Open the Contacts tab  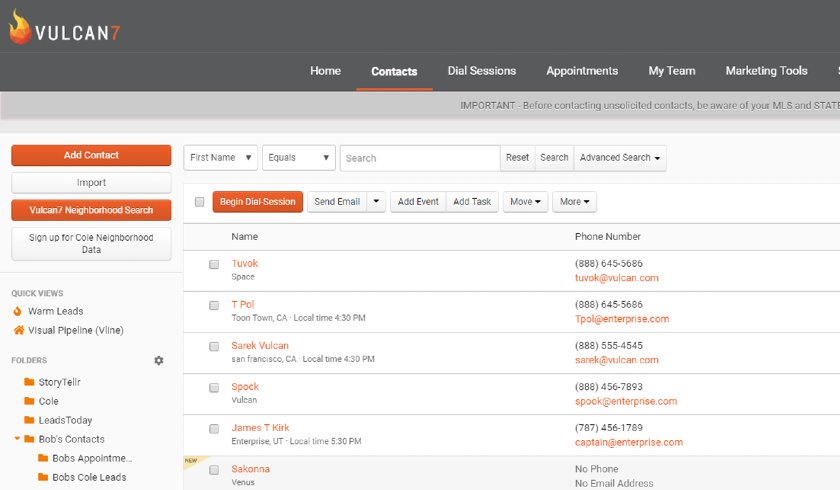click(x=394, y=71)
